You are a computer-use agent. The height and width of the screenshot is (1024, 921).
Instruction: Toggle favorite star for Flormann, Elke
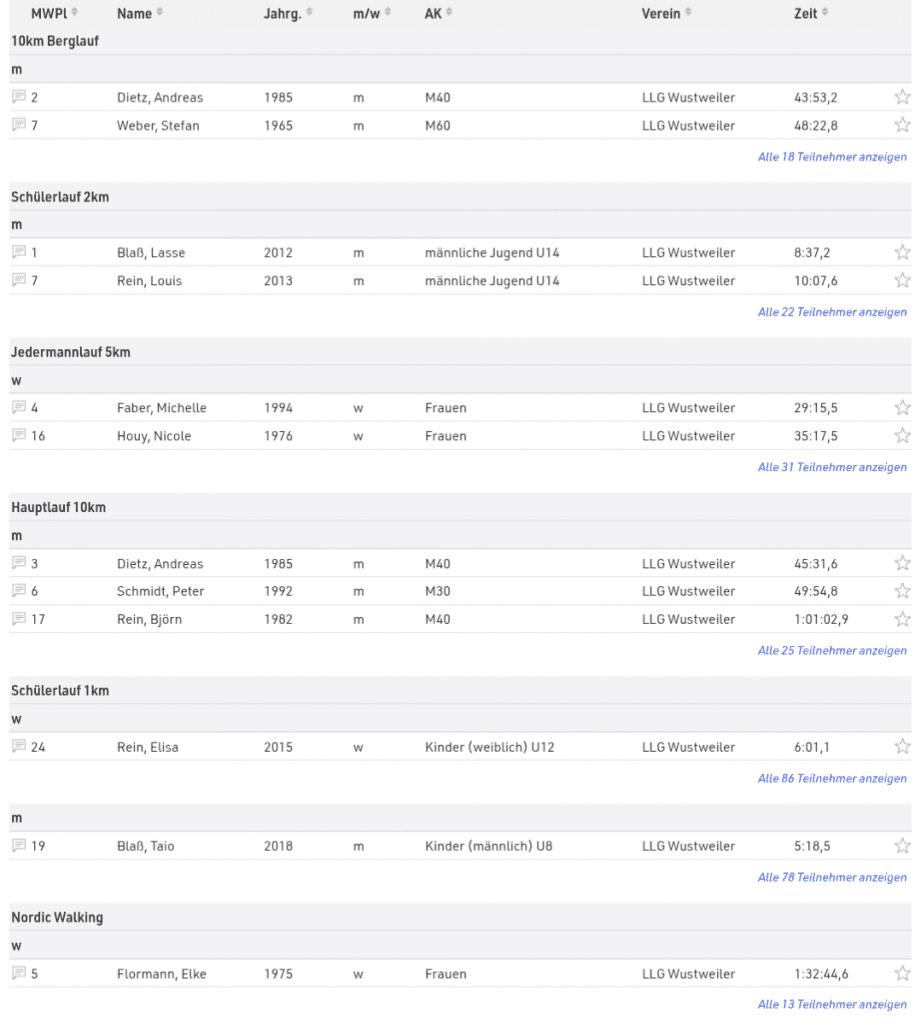902,974
